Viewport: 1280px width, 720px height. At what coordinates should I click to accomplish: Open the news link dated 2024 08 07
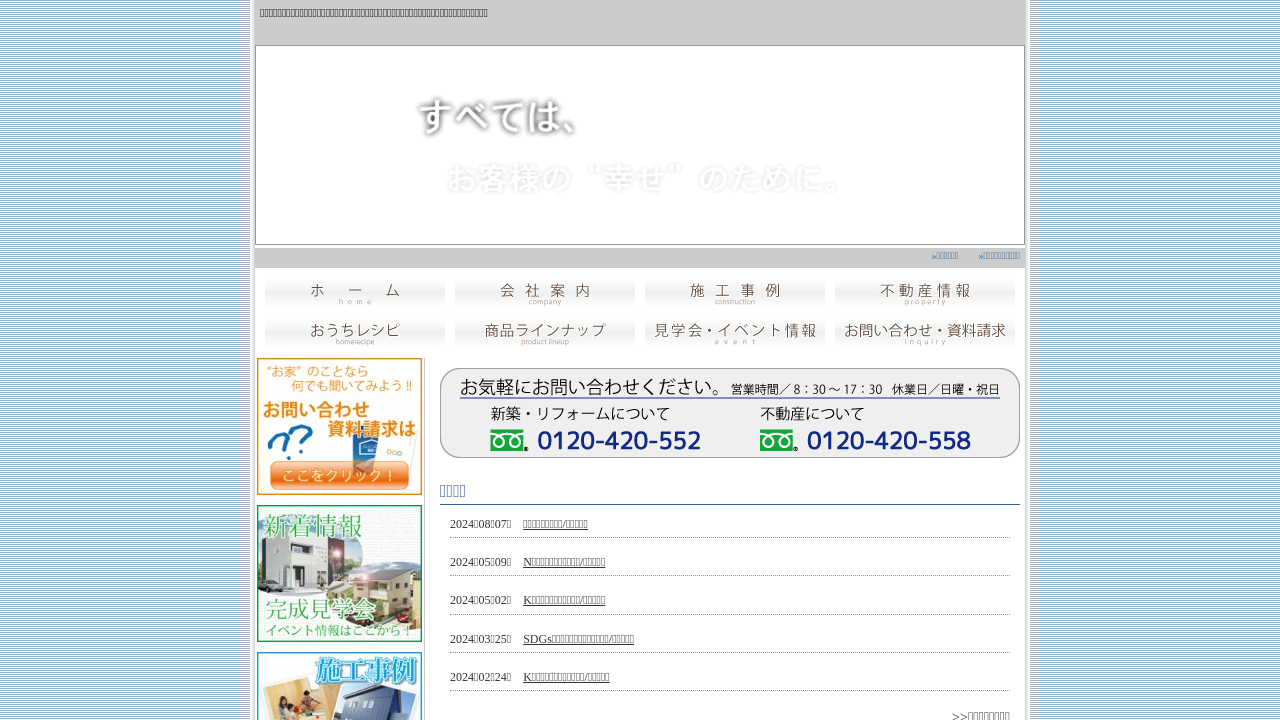(555, 524)
